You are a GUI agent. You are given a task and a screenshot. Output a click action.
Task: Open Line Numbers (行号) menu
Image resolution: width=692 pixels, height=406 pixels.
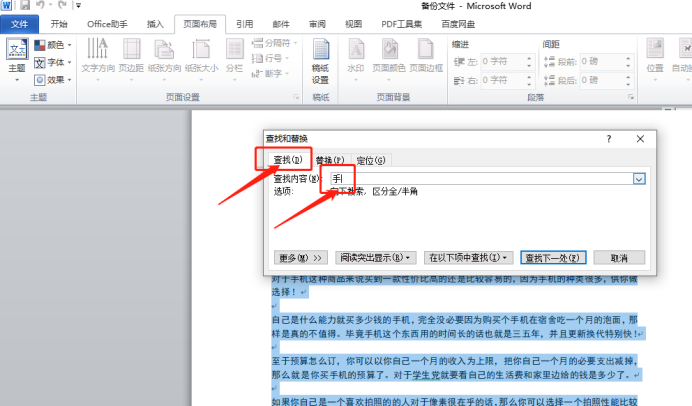pyautogui.click(x=270, y=58)
